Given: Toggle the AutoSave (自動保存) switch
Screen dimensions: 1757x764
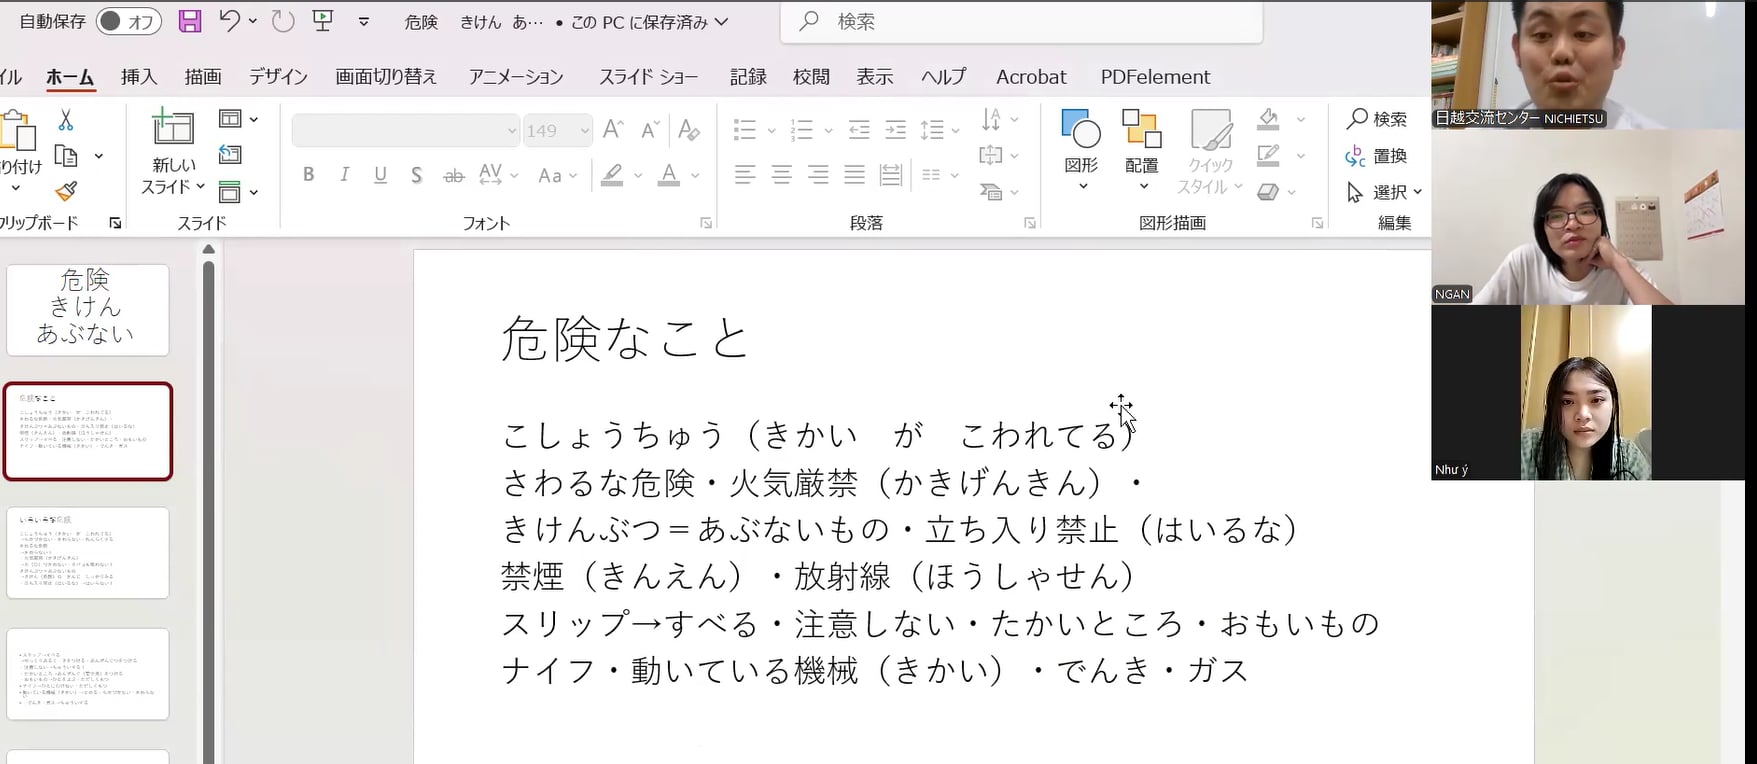Looking at the screenshot, I should 128,21.
